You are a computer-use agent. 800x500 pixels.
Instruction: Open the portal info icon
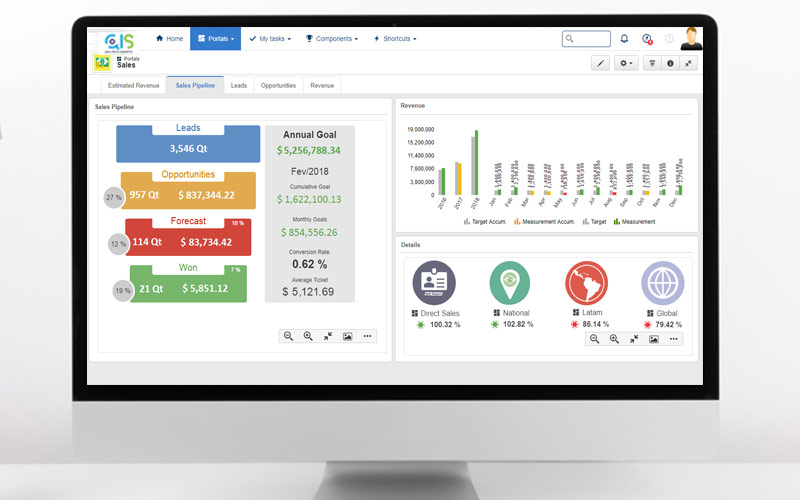[x=670, y=63]
